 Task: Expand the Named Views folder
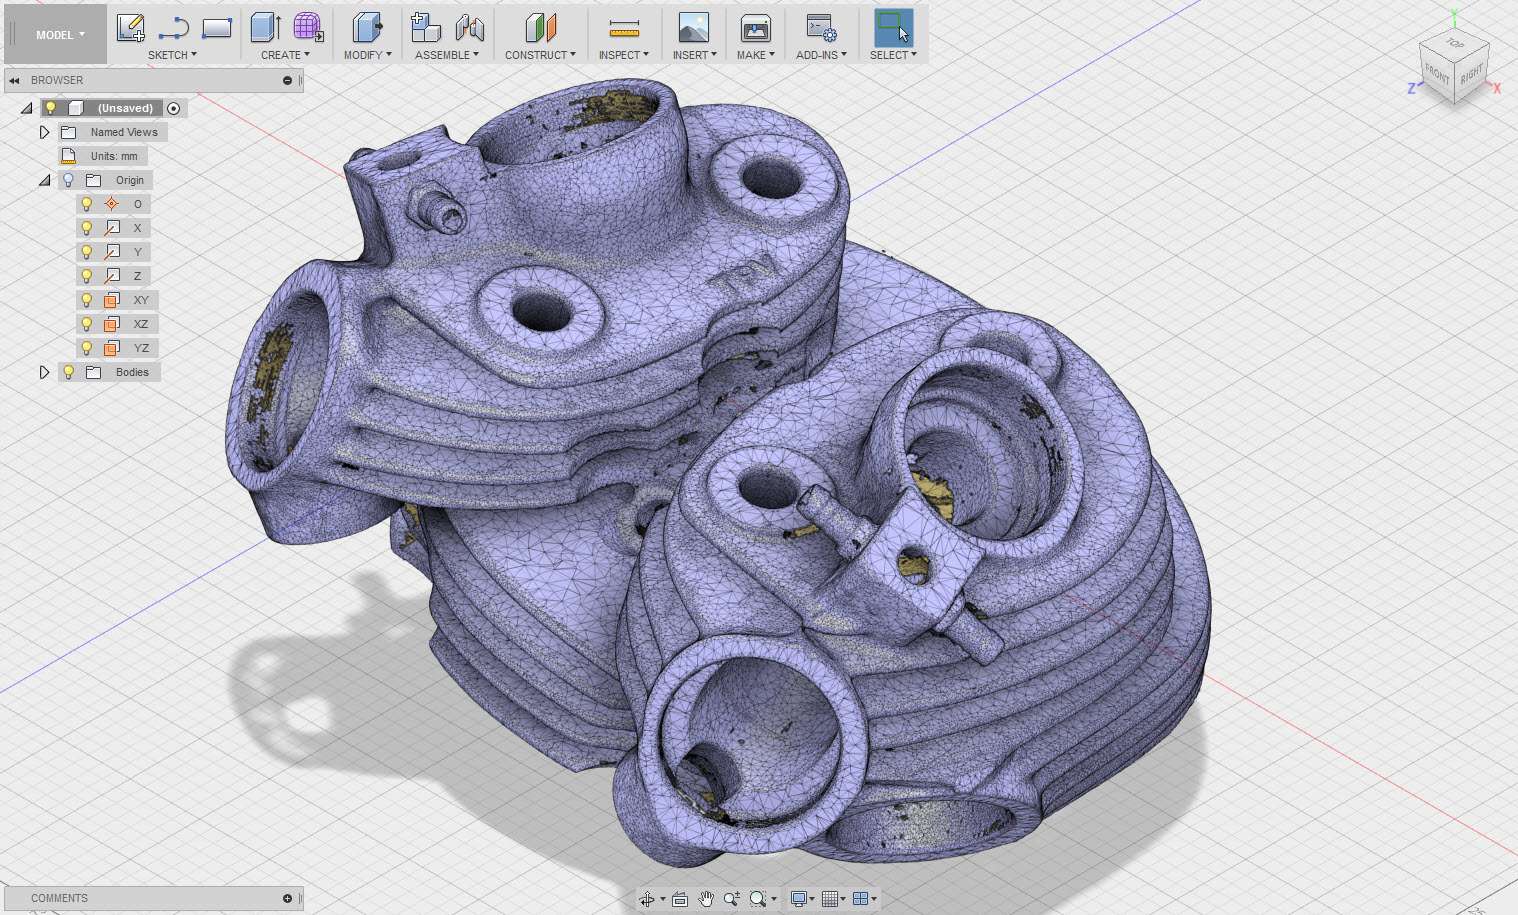tap(44, 132)
